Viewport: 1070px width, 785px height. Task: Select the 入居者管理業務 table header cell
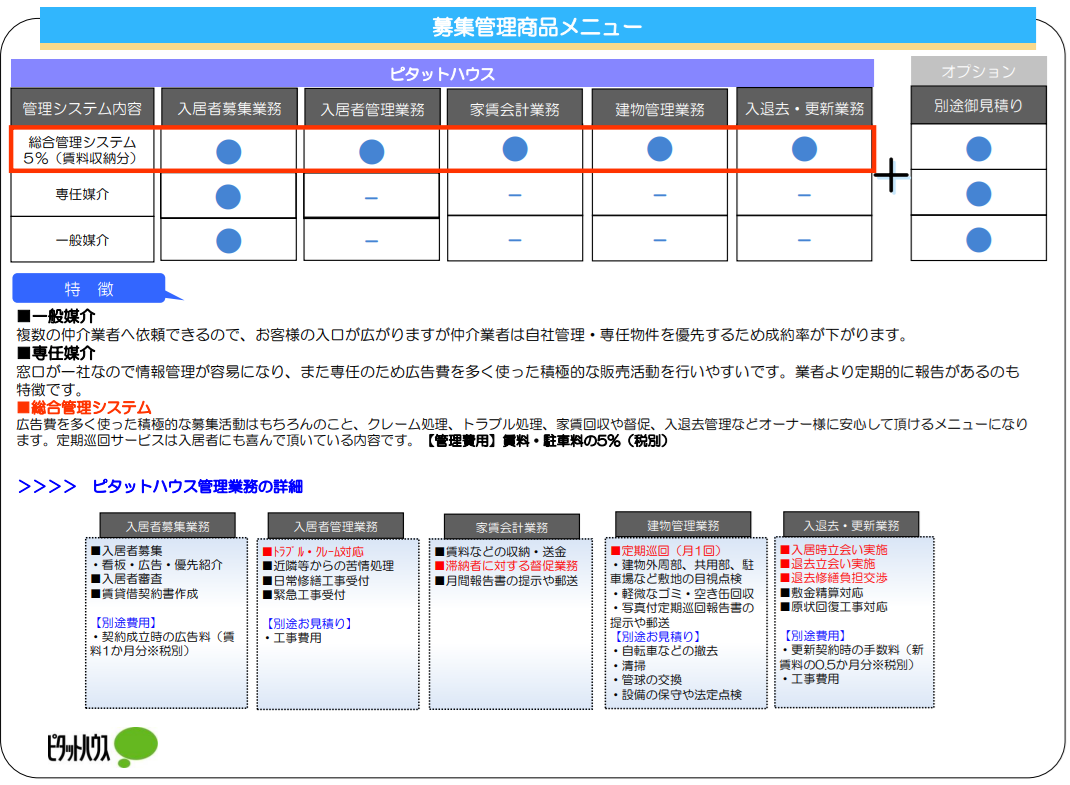pyautogui.click(x=372, y=109)
